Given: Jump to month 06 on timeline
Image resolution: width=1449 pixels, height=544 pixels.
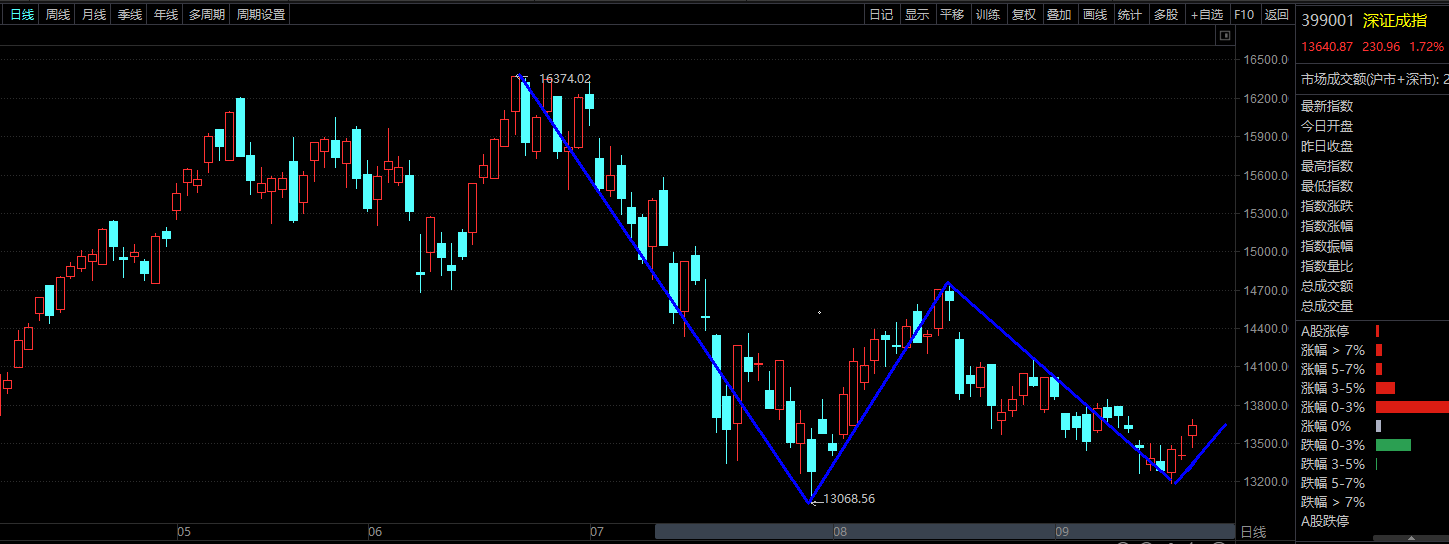Looking at the screenshot, I should pyautogui.click(x=375, y=532).
